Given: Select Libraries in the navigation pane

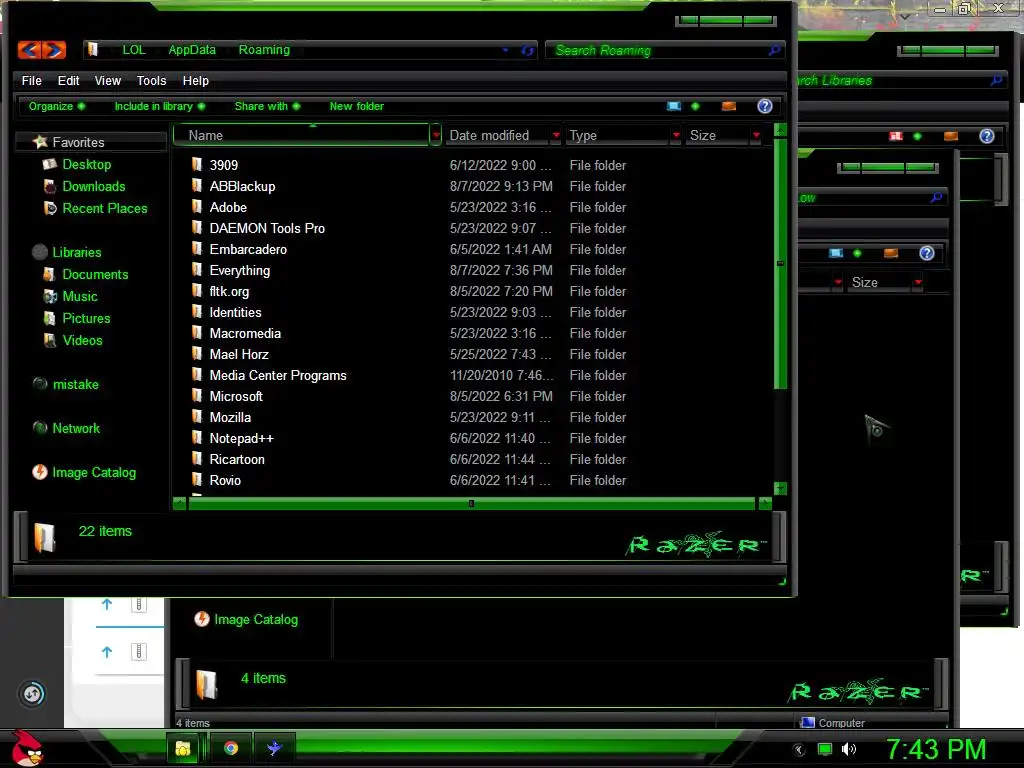Looking at the screenshot, I should click(76, 252).
